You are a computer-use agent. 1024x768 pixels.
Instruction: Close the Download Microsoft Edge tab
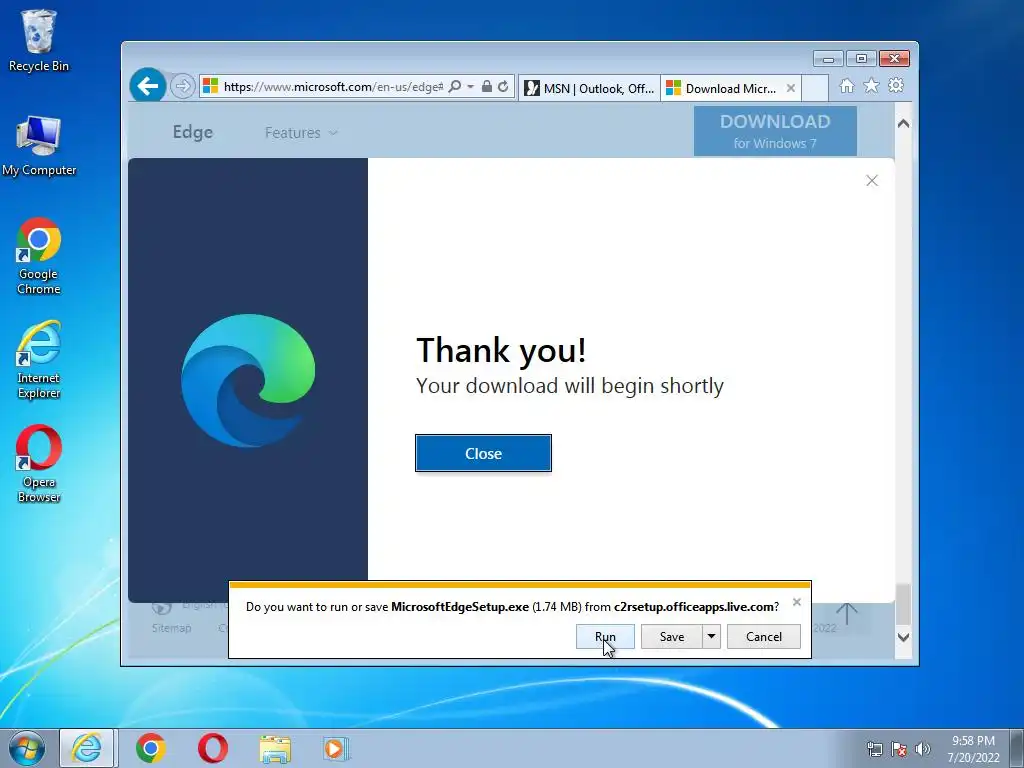point(791,88)
